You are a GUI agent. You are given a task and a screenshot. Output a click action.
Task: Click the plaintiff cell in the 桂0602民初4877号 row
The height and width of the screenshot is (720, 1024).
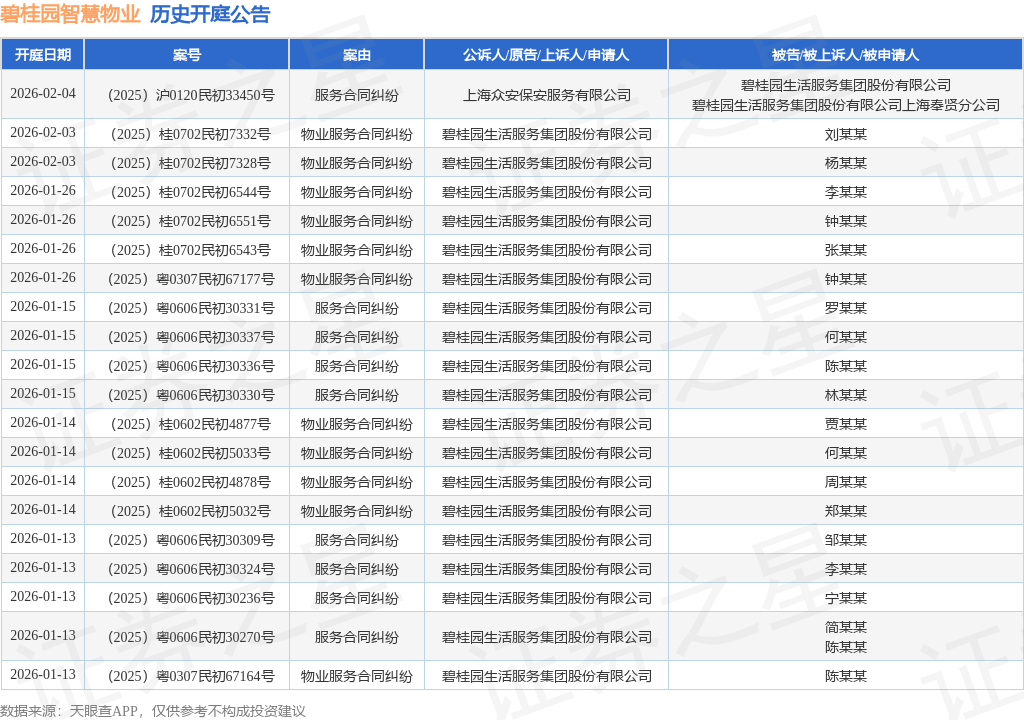[547, 425]
